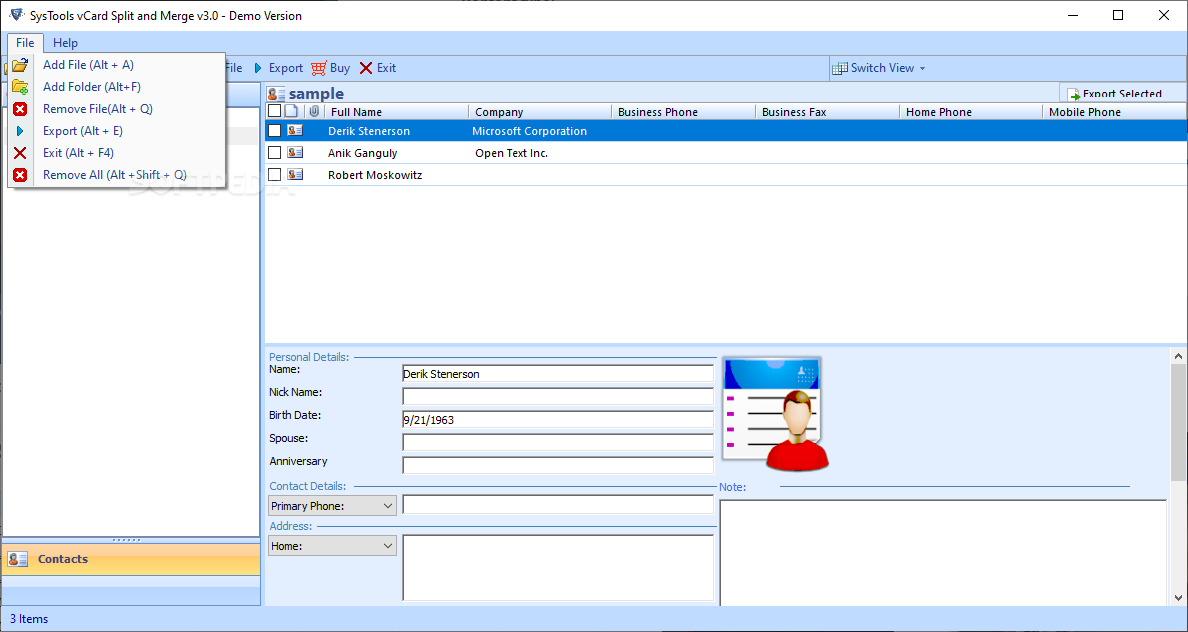This screenshot has width=1188, height=632.
Task: Choose Export (Alt + E) menu entry
Action: [117, 131]
